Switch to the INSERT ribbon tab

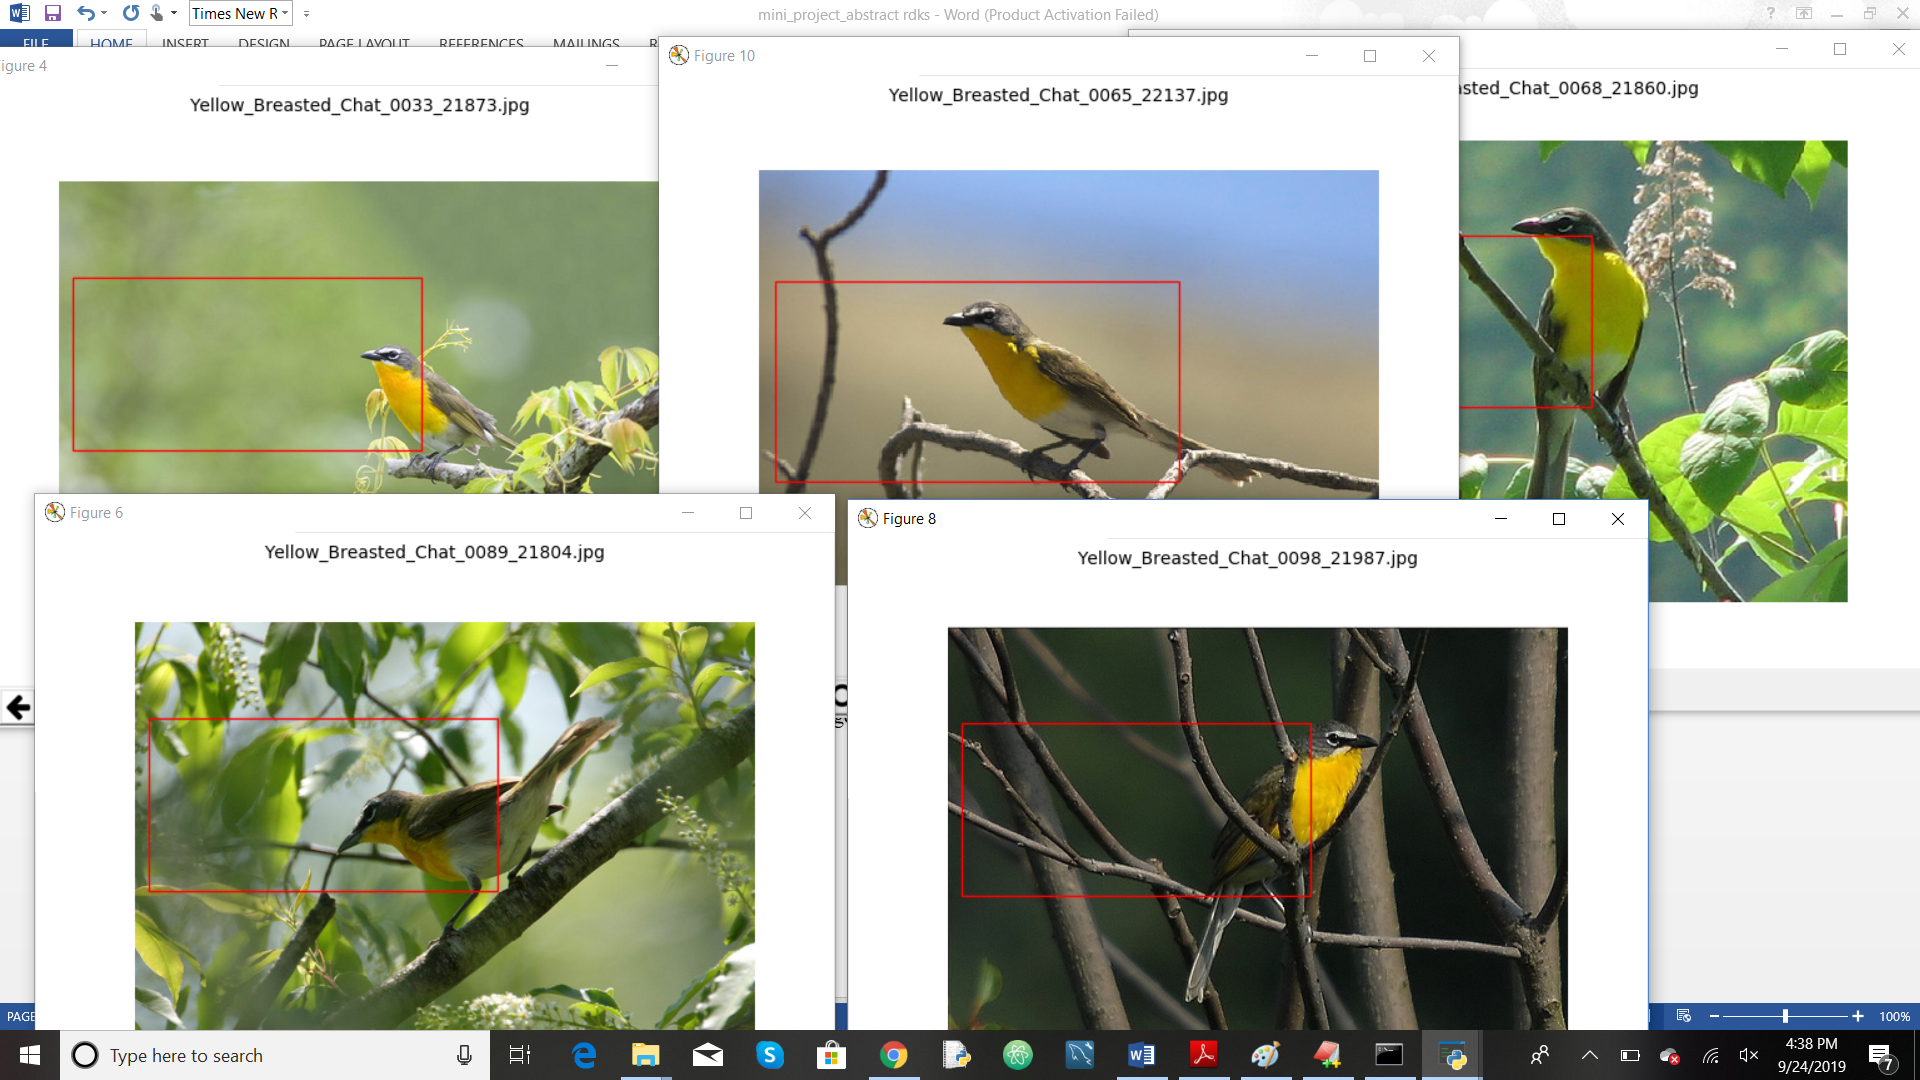click(x=185, y=43)
